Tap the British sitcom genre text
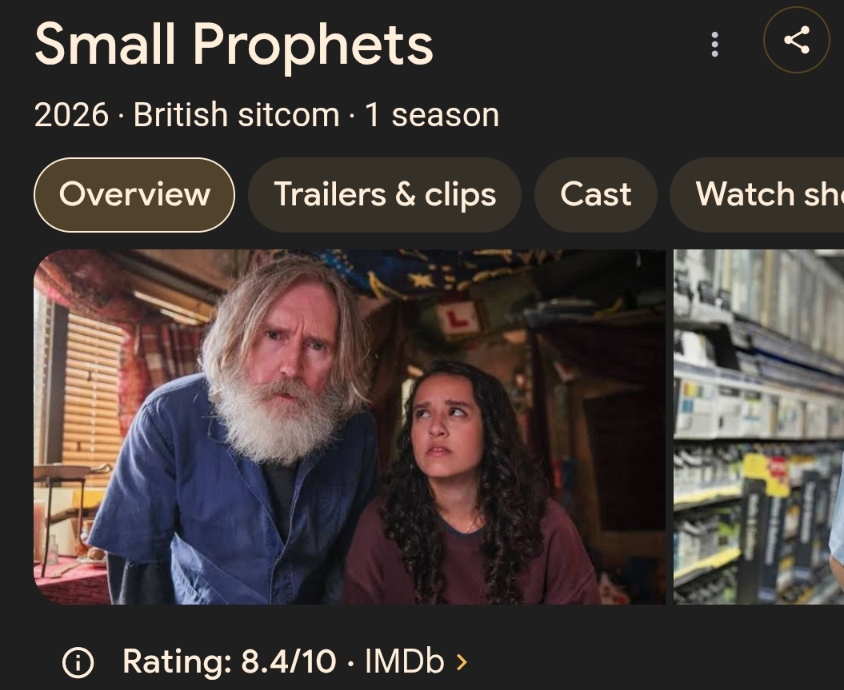 (x=236, y=115)
